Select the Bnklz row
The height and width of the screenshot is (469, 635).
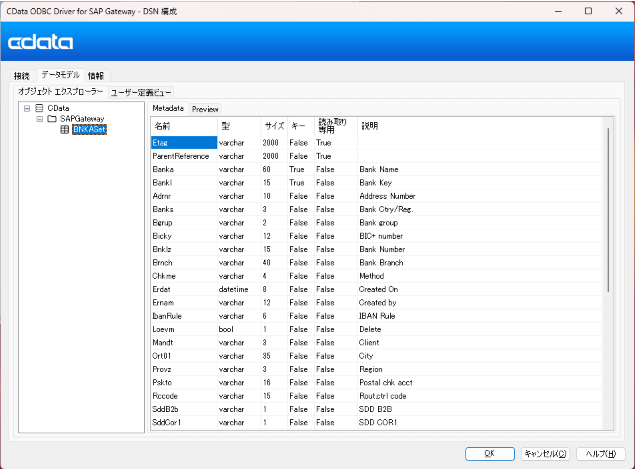click(377, 249)
